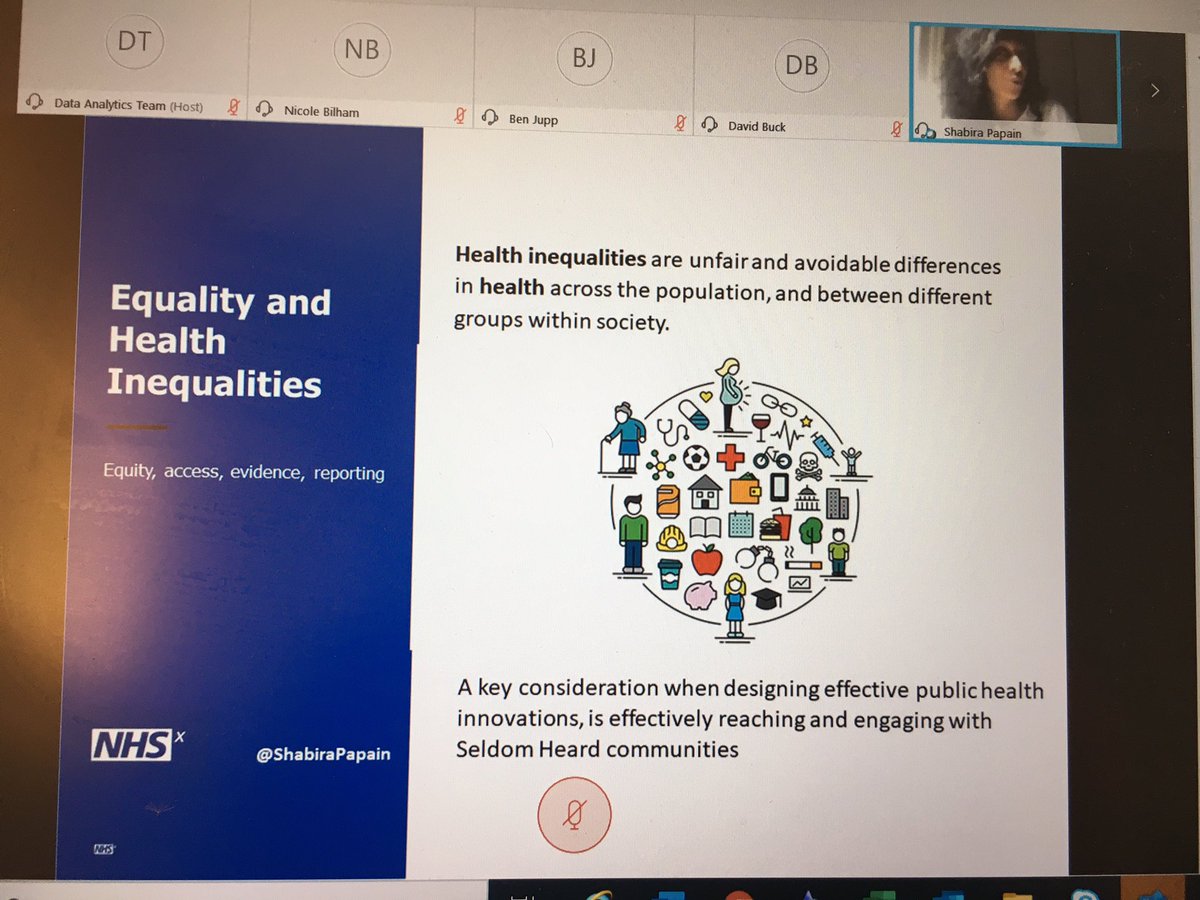Click the NB avatar circle
1200x900 pixels.
coord(363,49)
